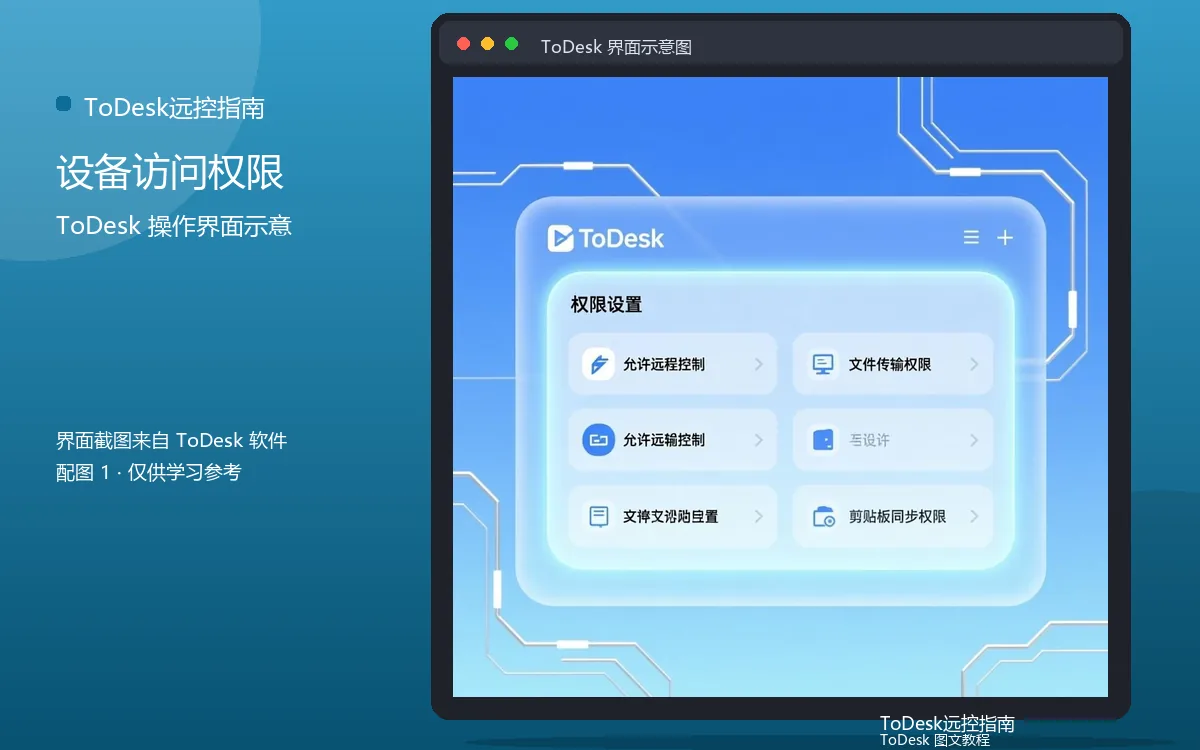
Task: Click the note document outline icon
Action: [x=598, y=517]
